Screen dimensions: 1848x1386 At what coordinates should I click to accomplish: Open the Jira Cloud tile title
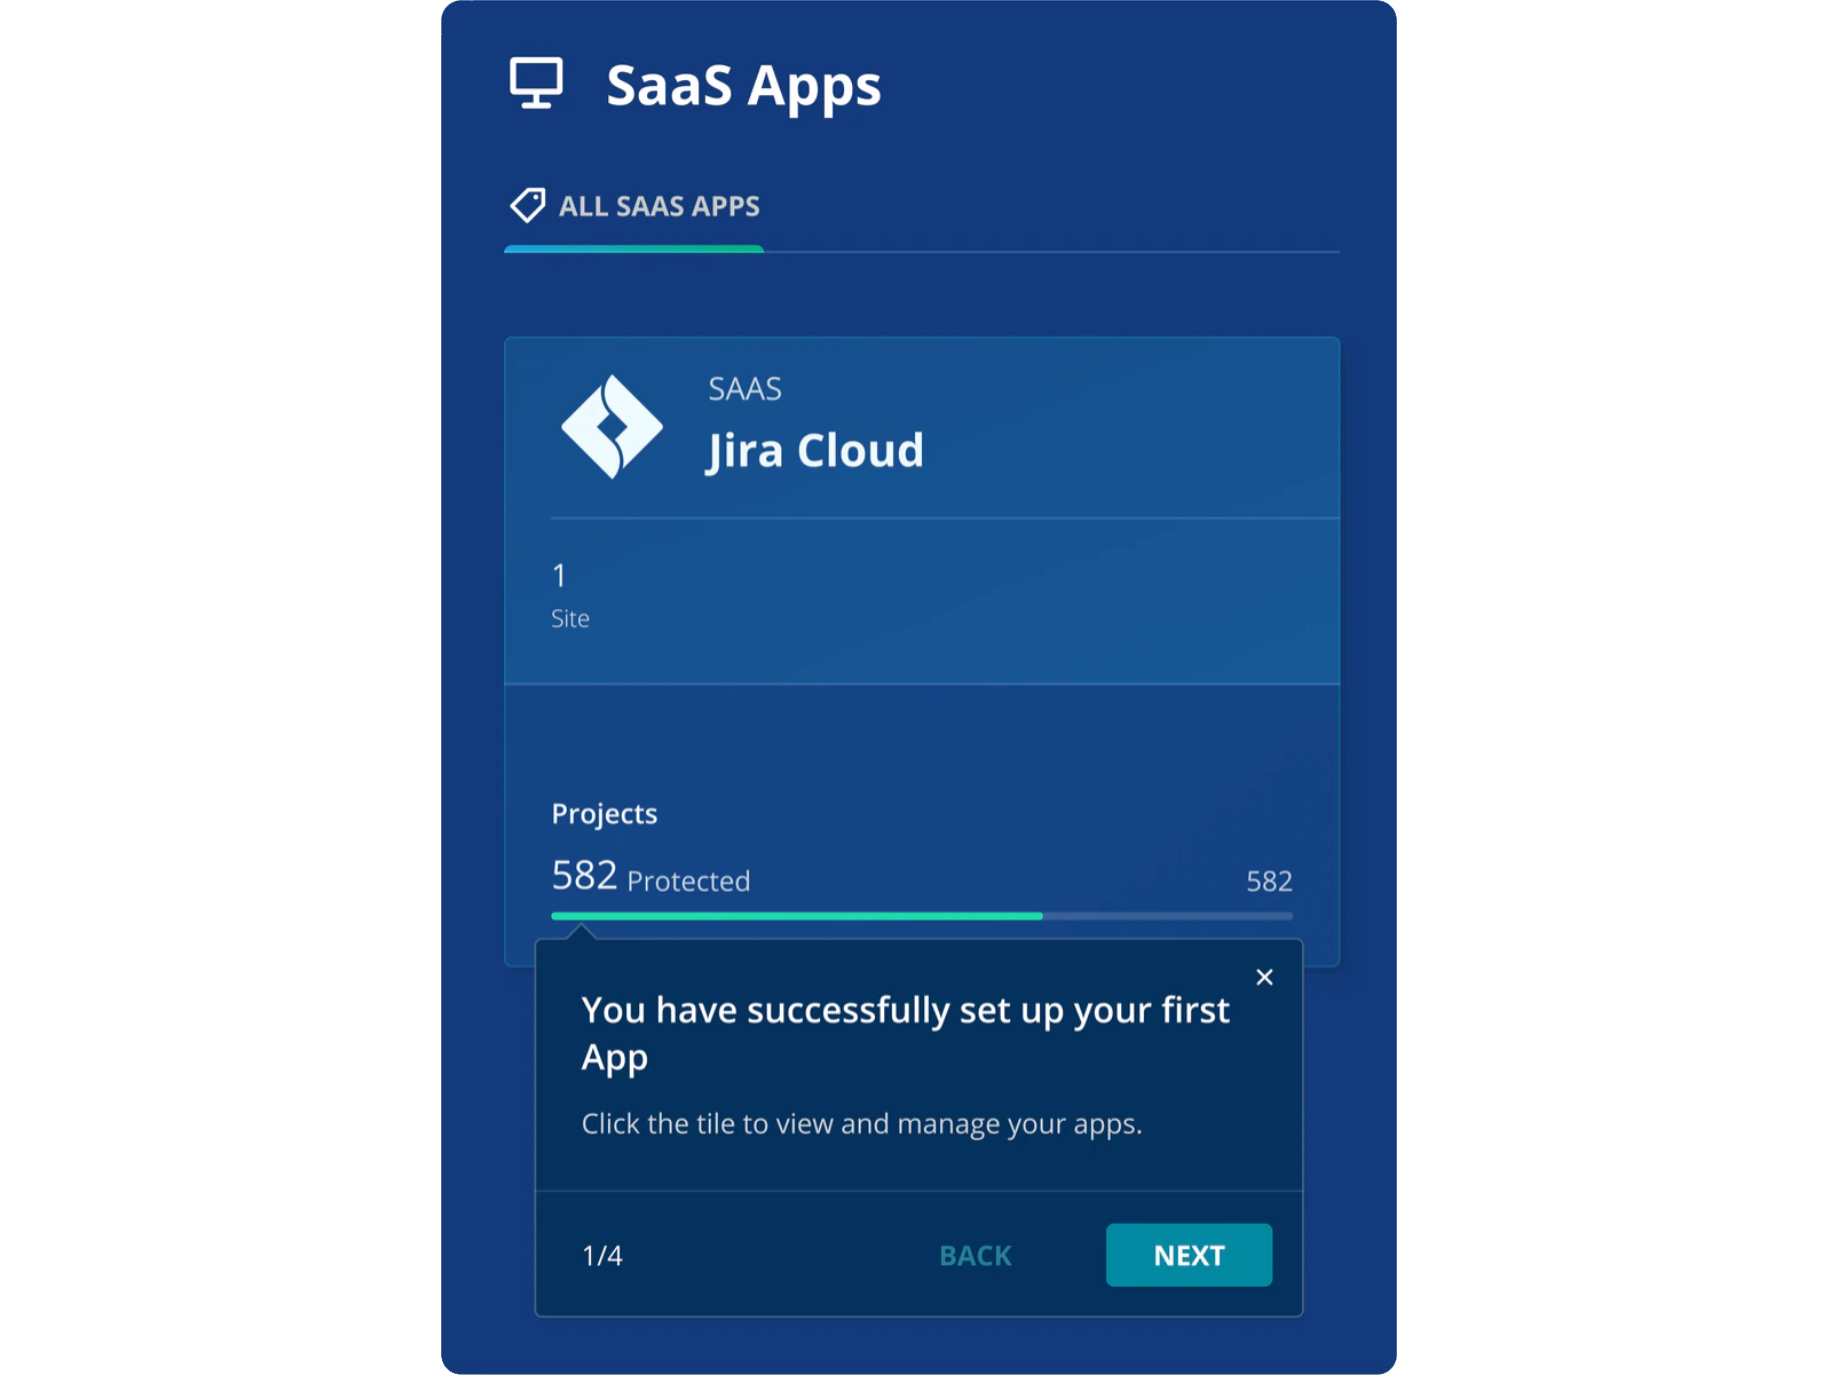click(815, 451)
